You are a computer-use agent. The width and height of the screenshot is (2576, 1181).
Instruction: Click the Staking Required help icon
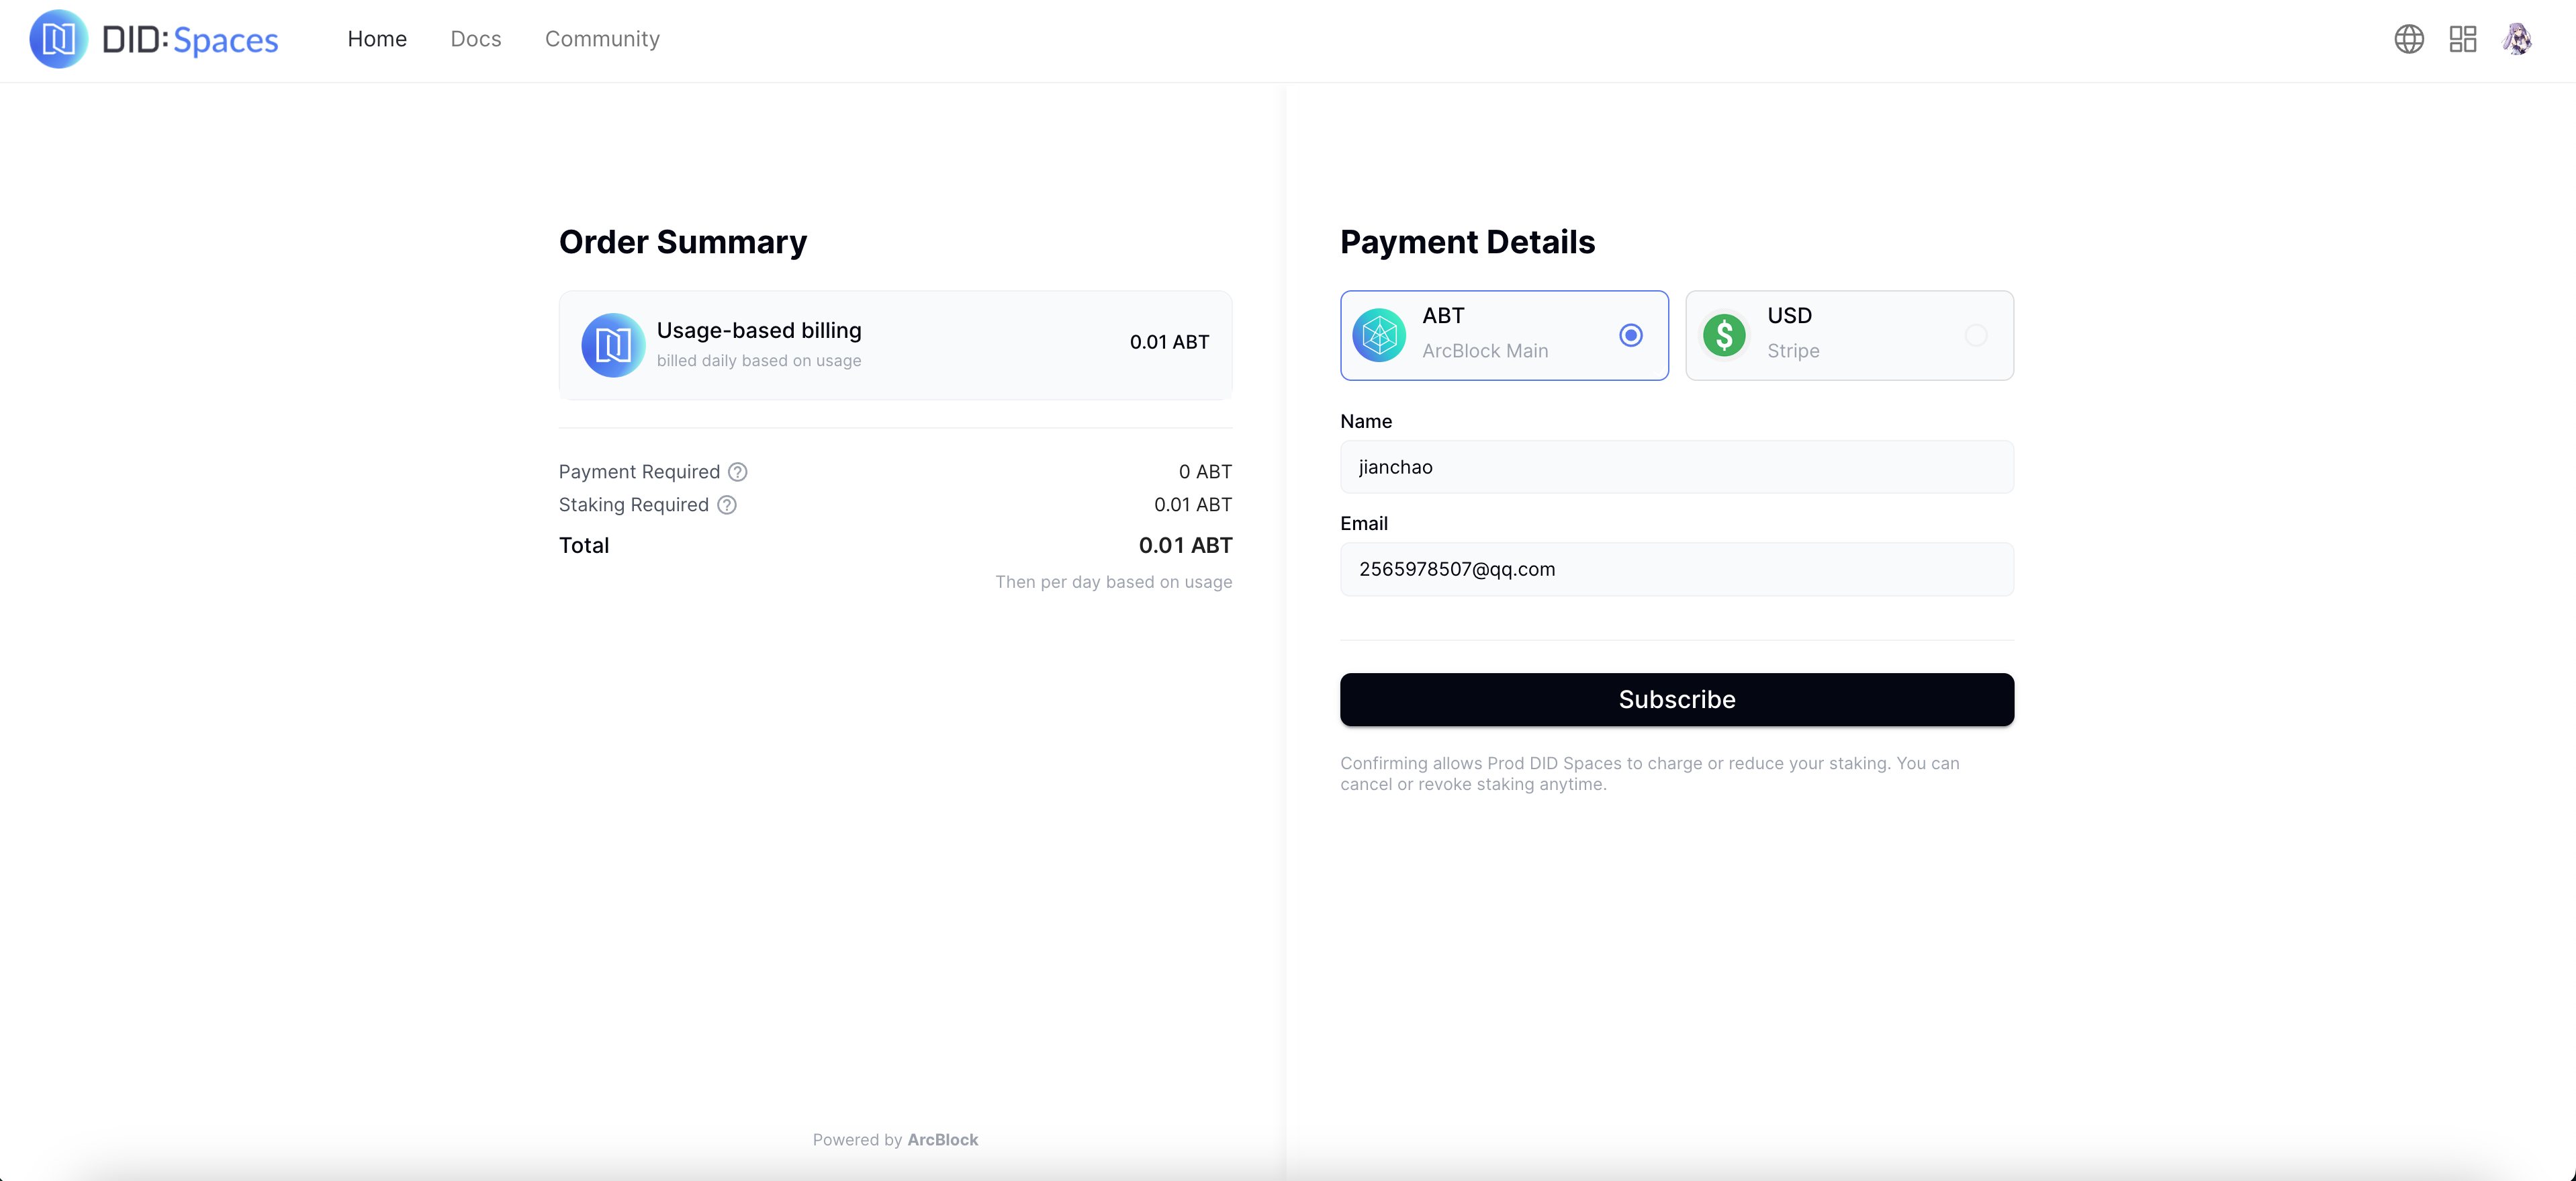(x=727, y=505)
